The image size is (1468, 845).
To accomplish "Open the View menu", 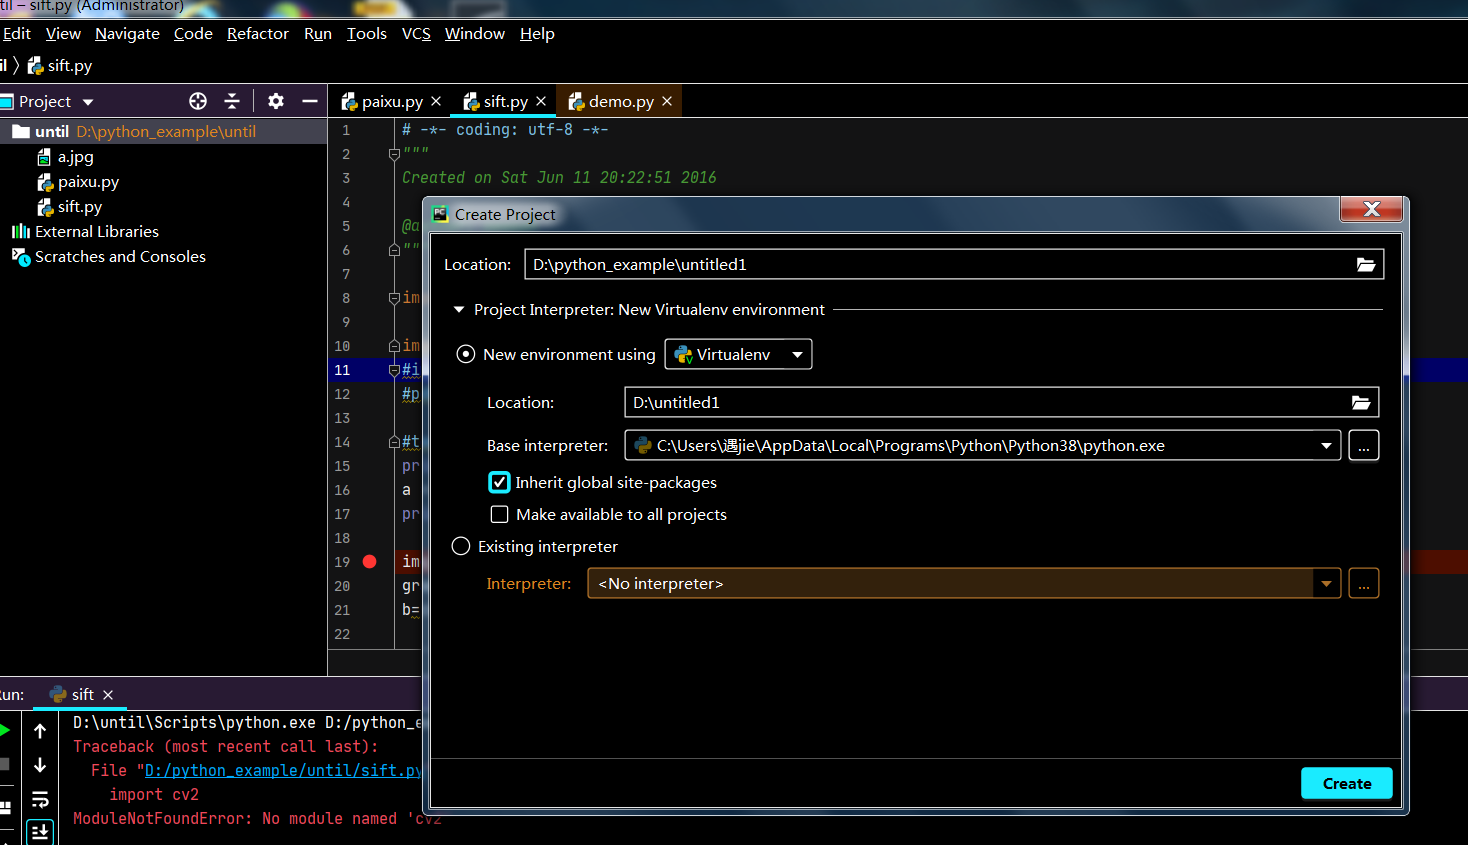I will pyautogui.click(x=63, y=34).
